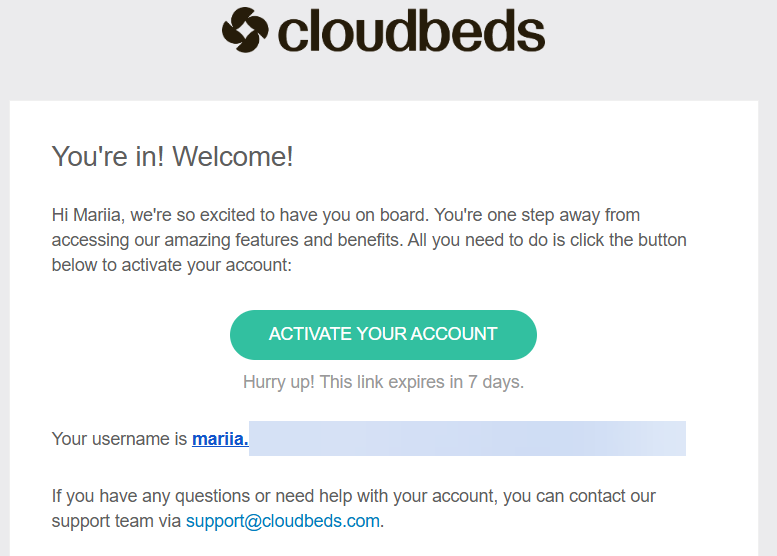Click the blurred username highlight area
Image resolution: width=777 pixels, height=556 pixels.
coord(467,439)
